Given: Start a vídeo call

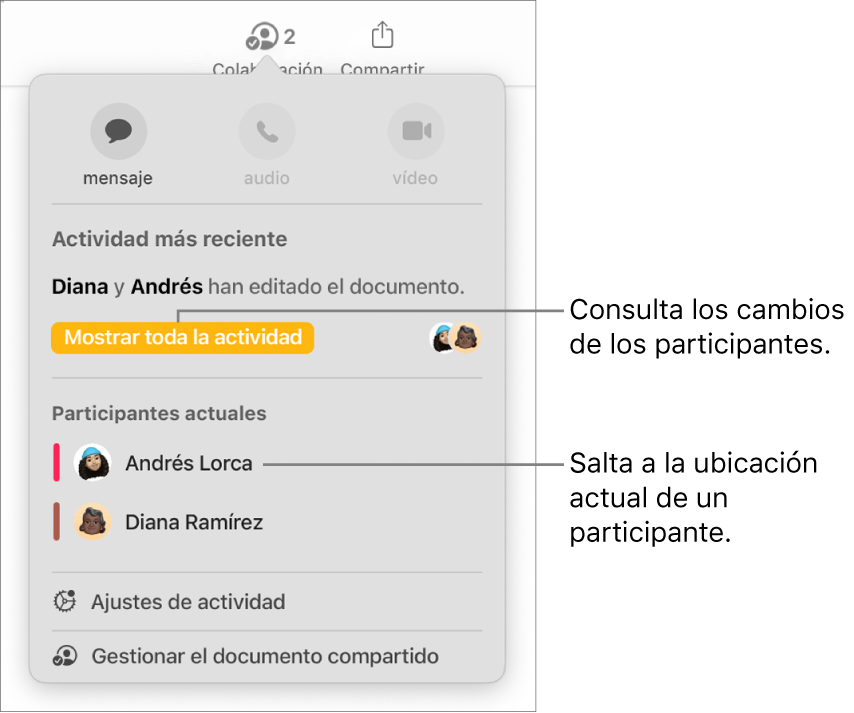Looking at the screenshot, I should (416, 131).
